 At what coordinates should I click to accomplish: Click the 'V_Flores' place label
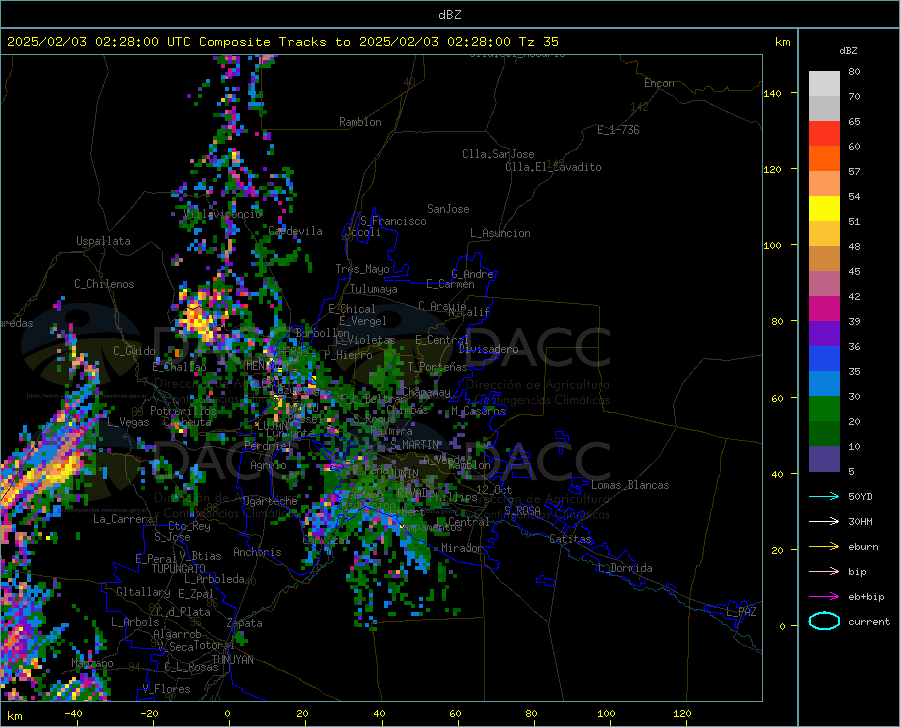click(x=166, y=689)
